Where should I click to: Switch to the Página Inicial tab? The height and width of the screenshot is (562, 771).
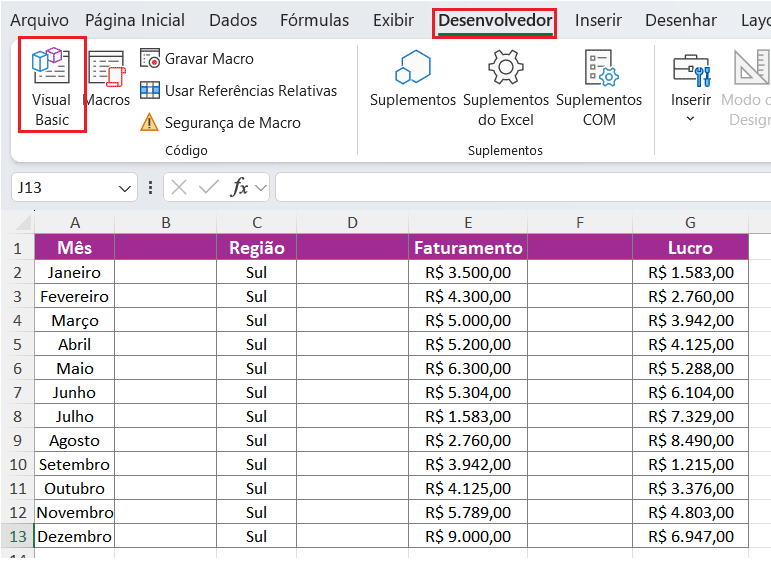tap(135, 20)
